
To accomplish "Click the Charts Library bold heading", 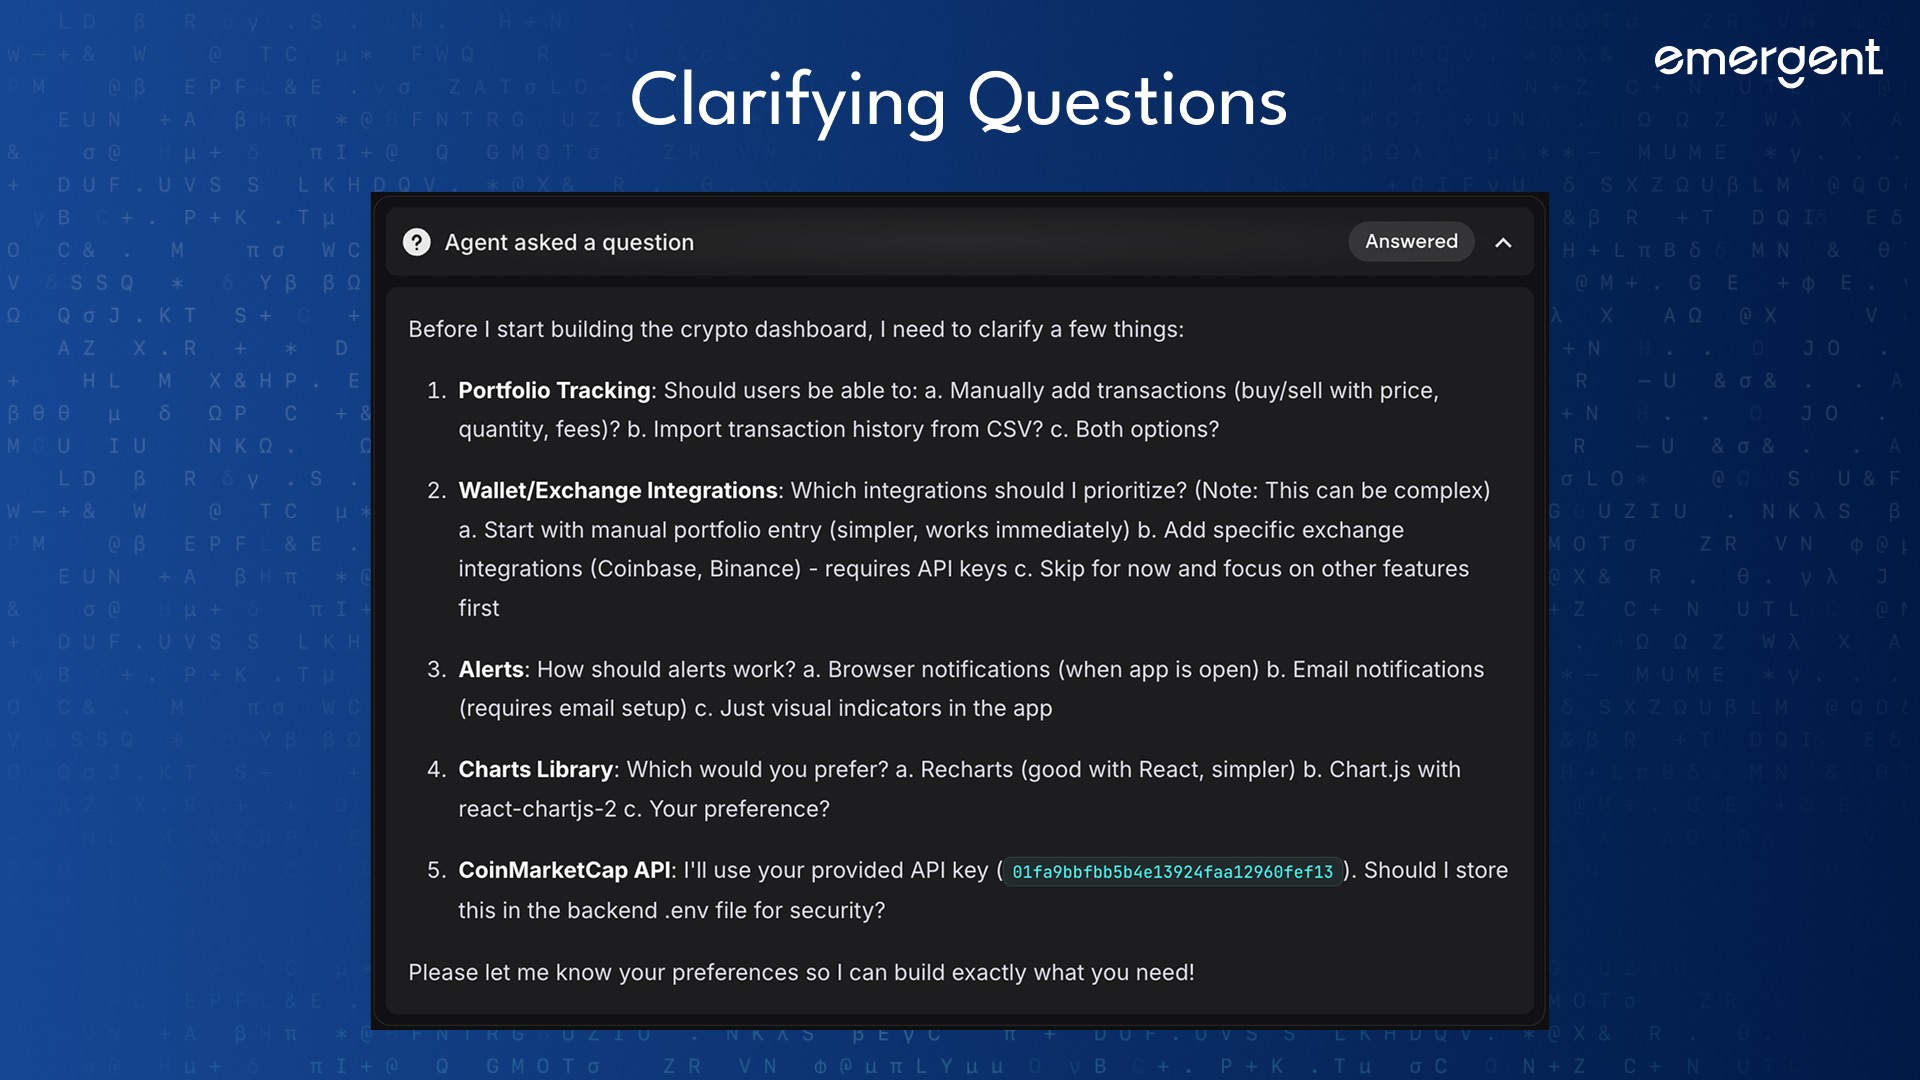I will [535, 769].
